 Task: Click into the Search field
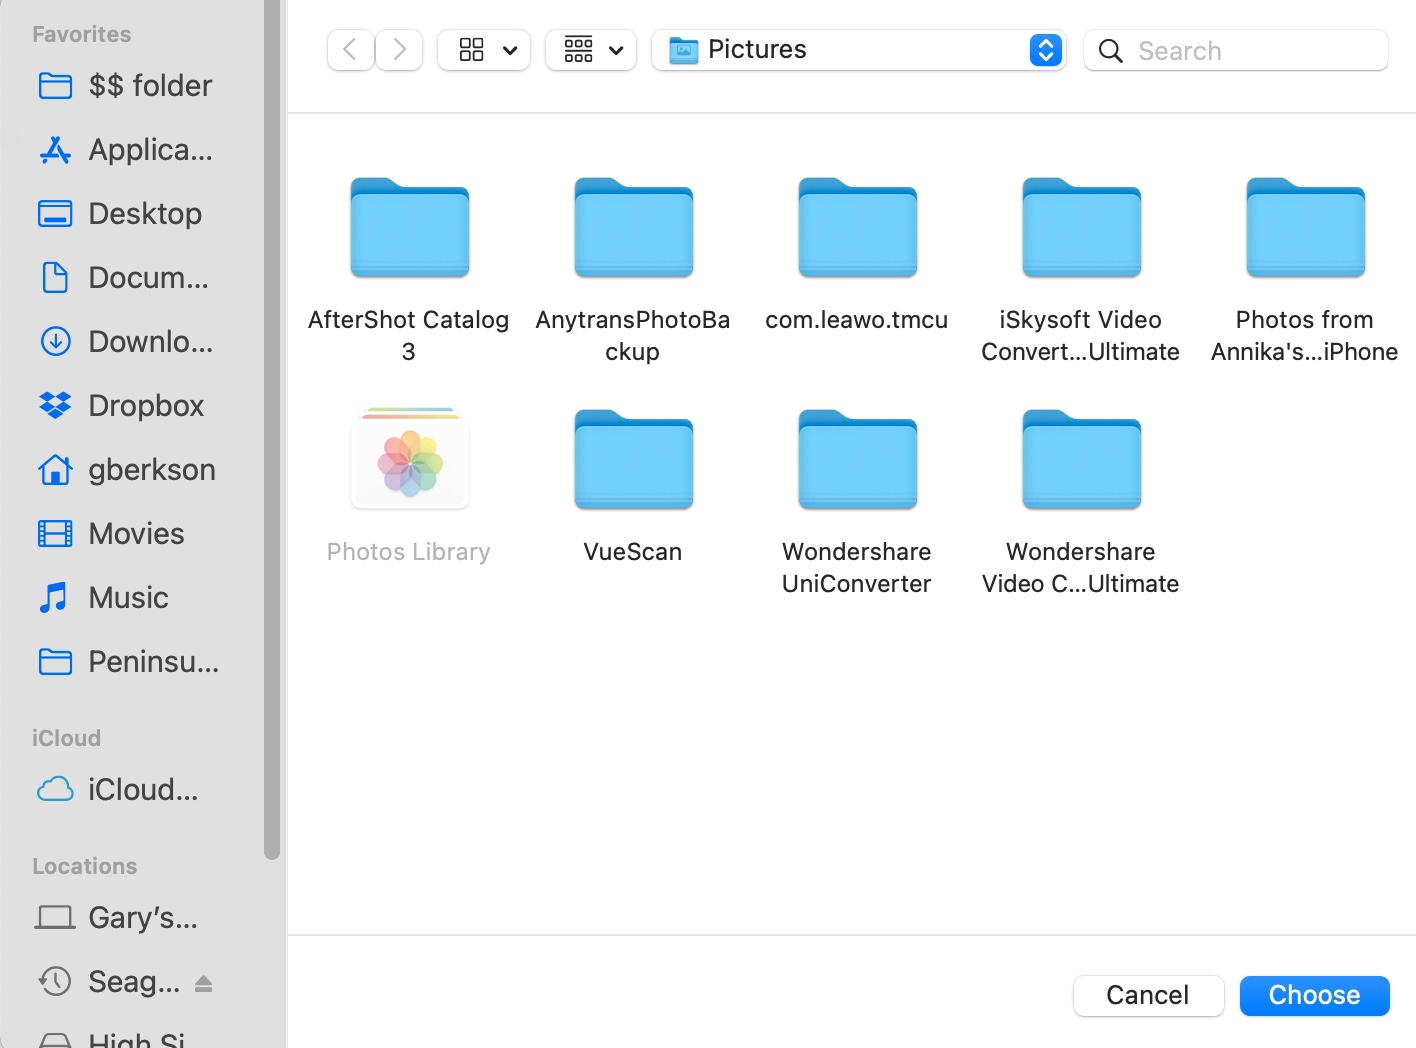[x=1236, y=50]
